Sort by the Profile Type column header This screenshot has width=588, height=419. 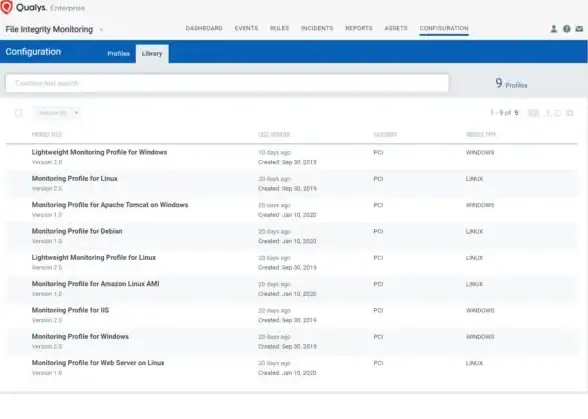pyautogui.click(x=481, y=134)
